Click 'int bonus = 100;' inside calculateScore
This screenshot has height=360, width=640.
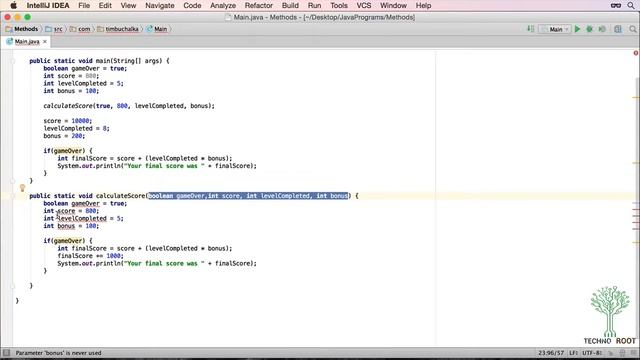(x=71, y=226)
